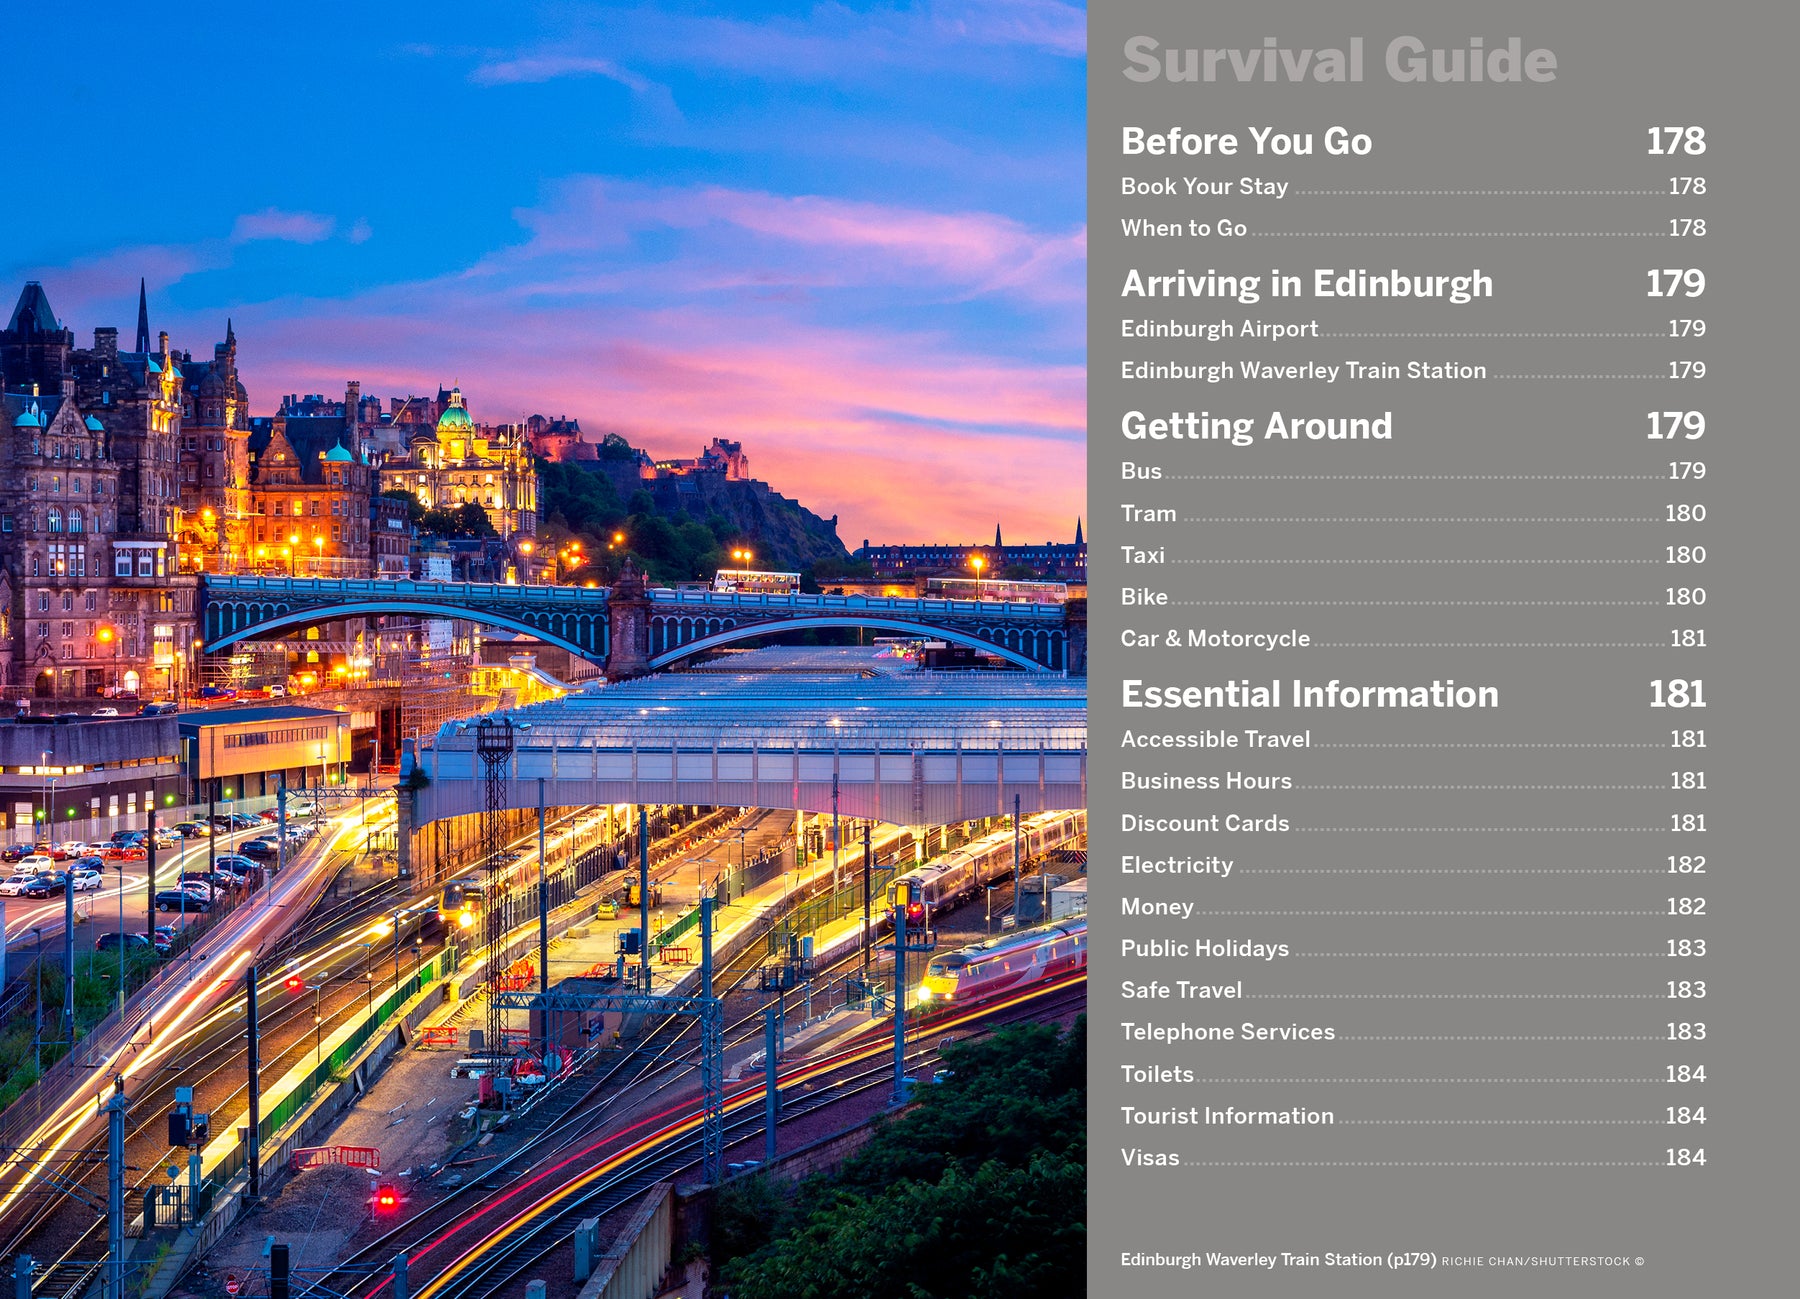Select the Discount Cards entry
Viewport: 1800px width, 1299px height.
pos(1413,823)
